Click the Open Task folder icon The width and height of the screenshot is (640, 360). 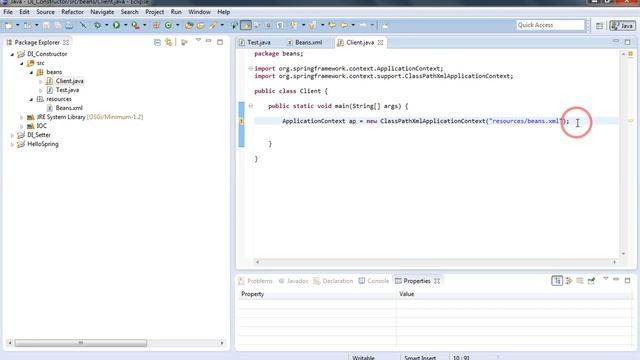click(x=200, y=25)
